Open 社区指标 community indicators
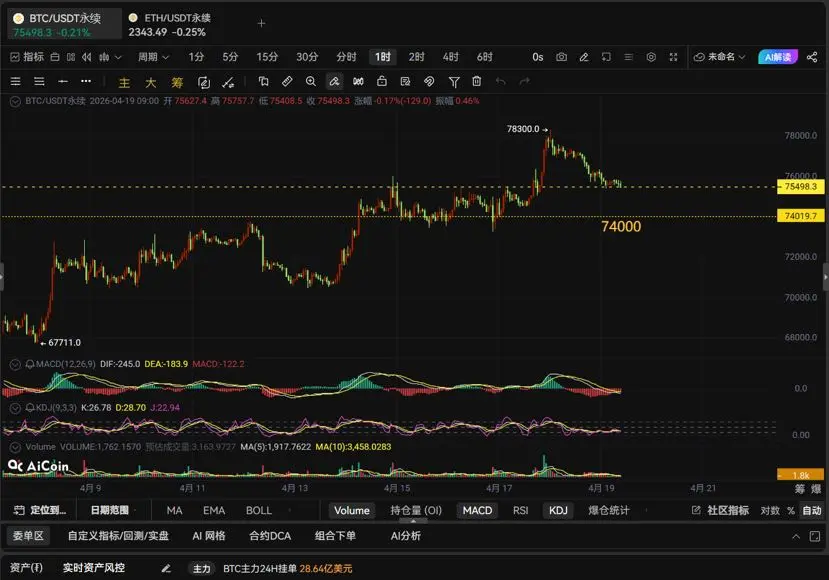Viewport: 829px width, 580px height. pyautogui.click(x=720, y=510)
